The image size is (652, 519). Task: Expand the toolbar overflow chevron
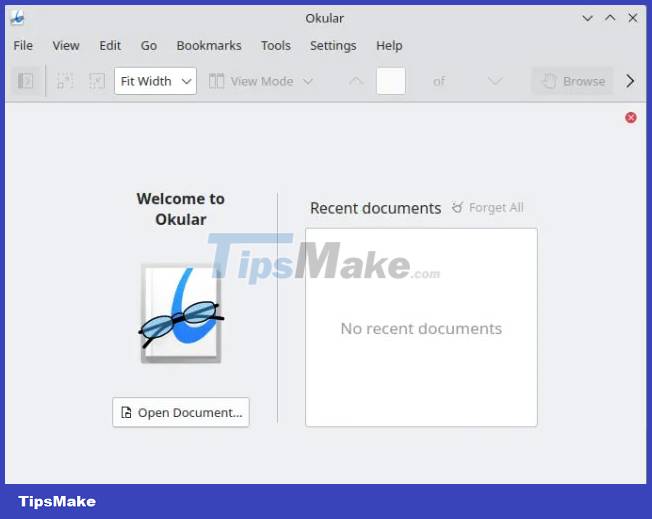pos(630,81)
